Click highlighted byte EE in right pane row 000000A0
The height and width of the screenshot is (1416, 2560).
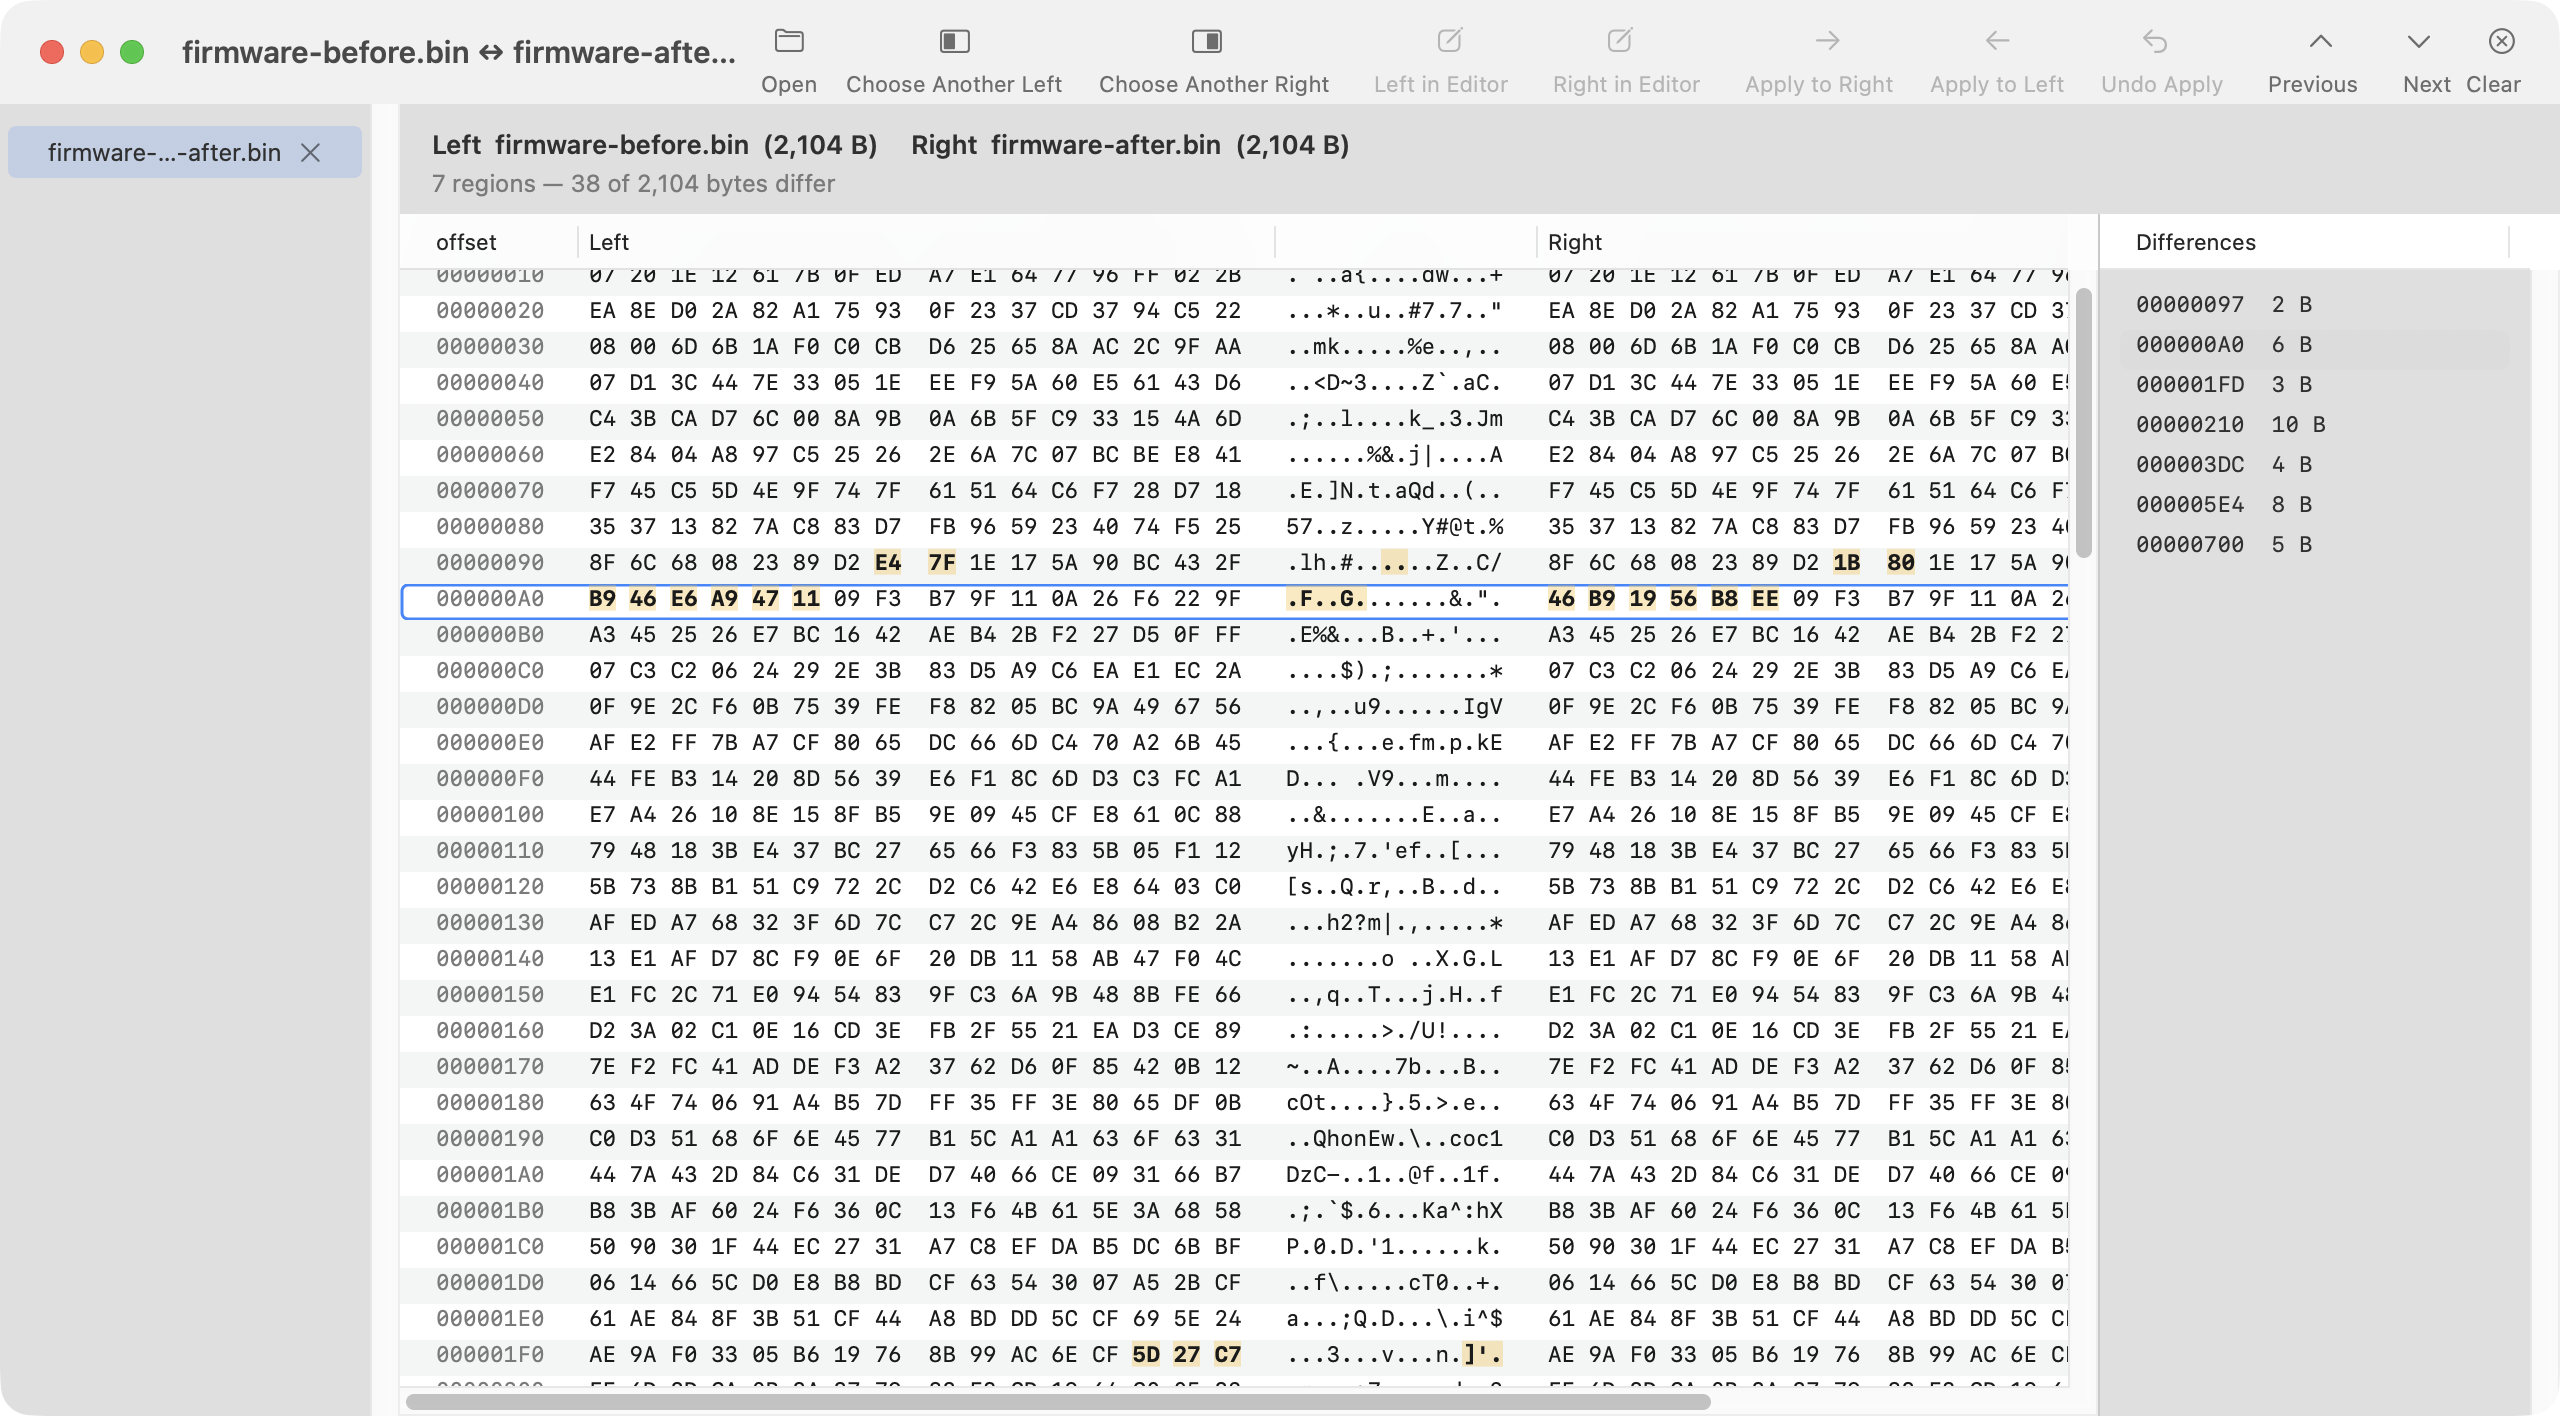(x=1765, y=599)
